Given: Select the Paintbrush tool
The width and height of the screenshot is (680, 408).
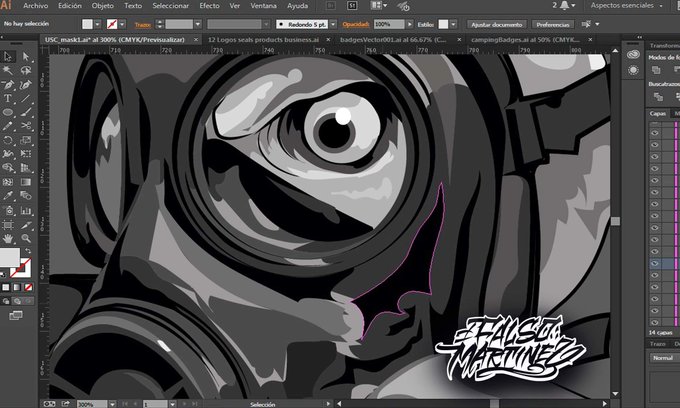Looking at the screenshot, I should 26,112.
